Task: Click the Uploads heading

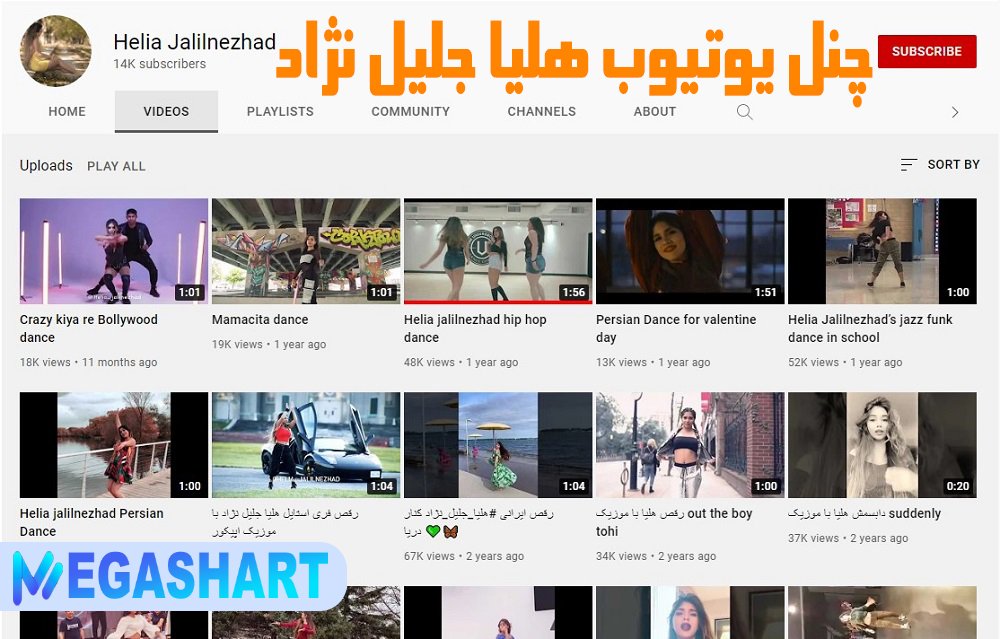Action: 46,166
